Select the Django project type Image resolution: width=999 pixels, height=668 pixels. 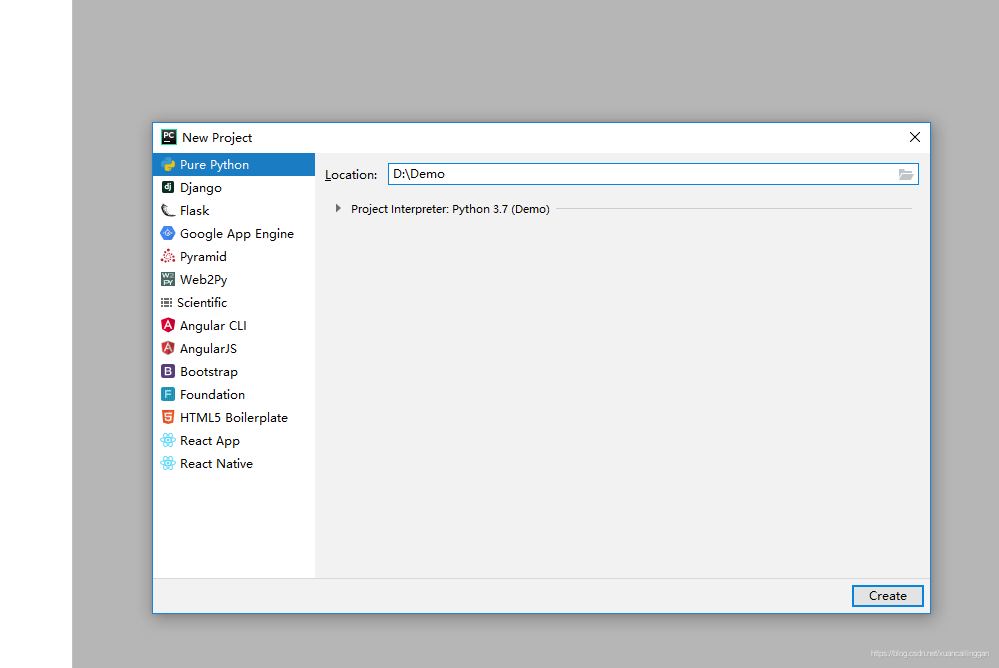[x=234, y=187]
